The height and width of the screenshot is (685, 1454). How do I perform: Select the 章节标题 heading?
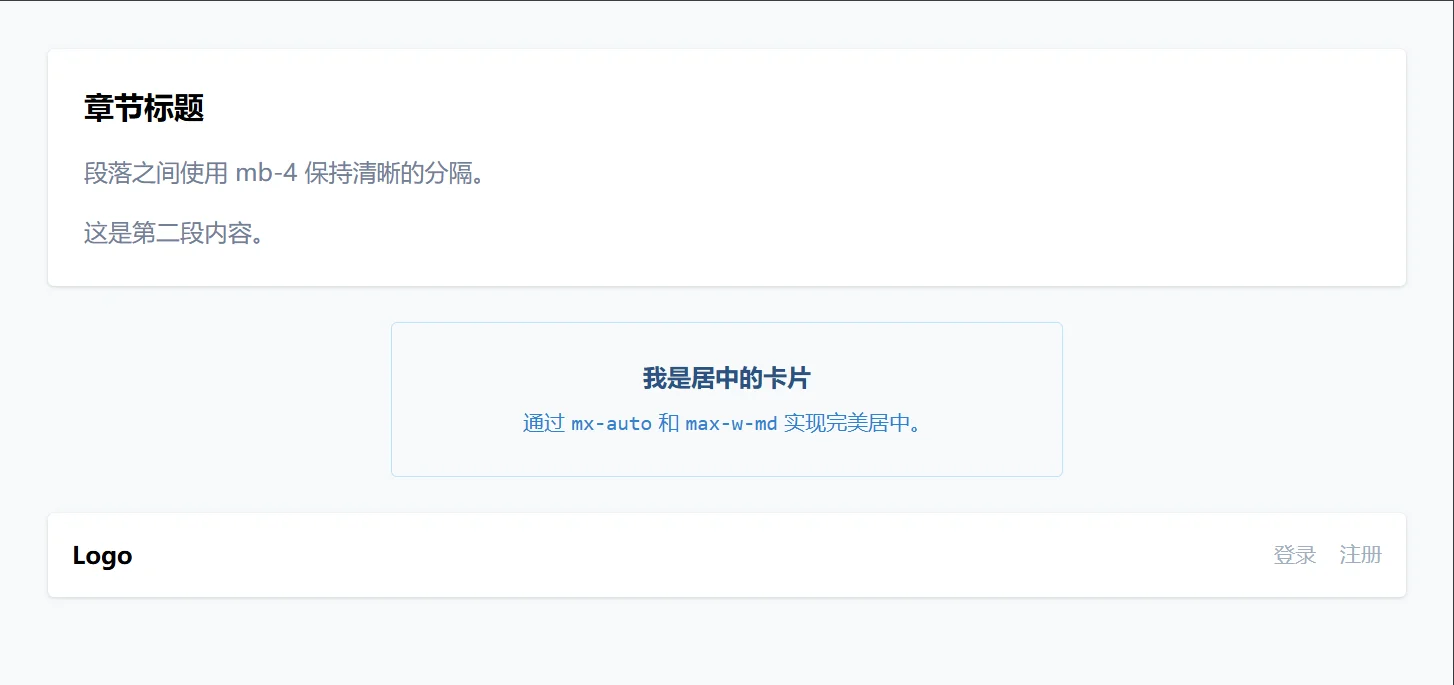click(x=144, y=108)
